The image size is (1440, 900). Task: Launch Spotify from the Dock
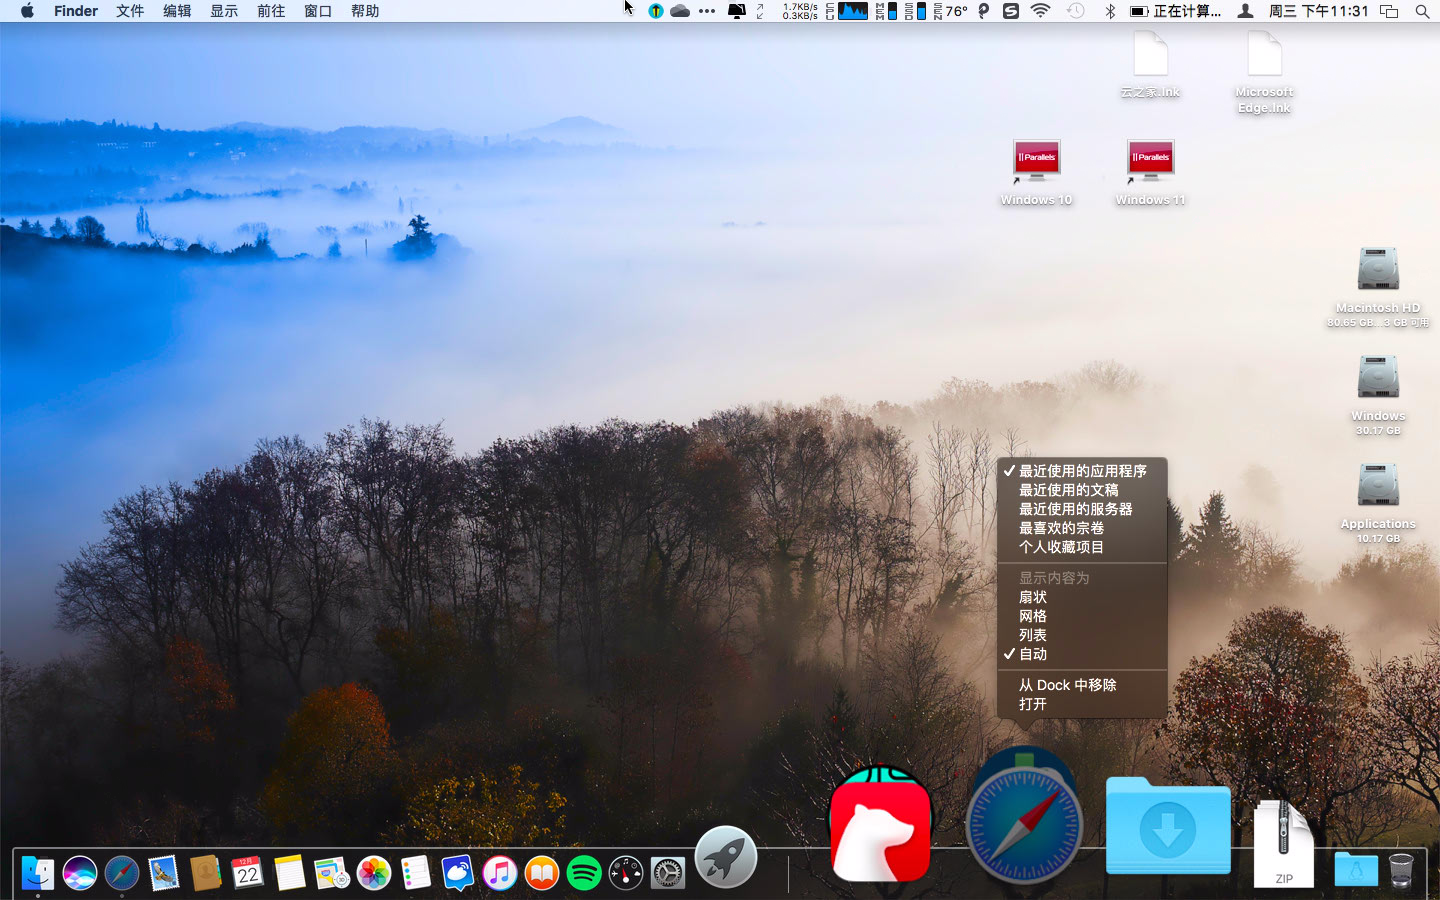point(584,873)
